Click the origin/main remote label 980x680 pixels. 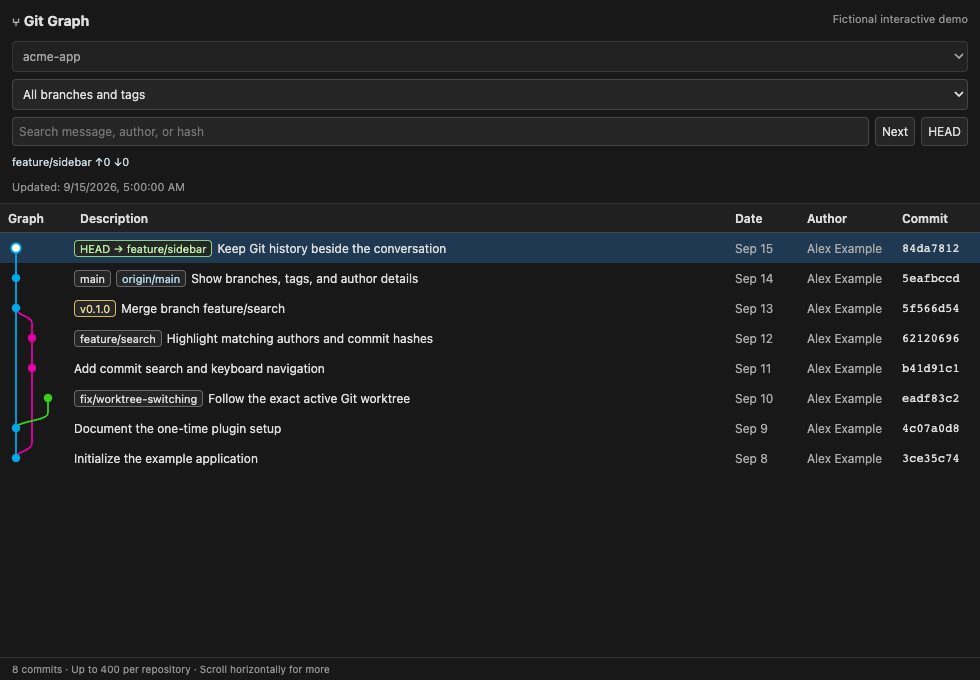151,279
